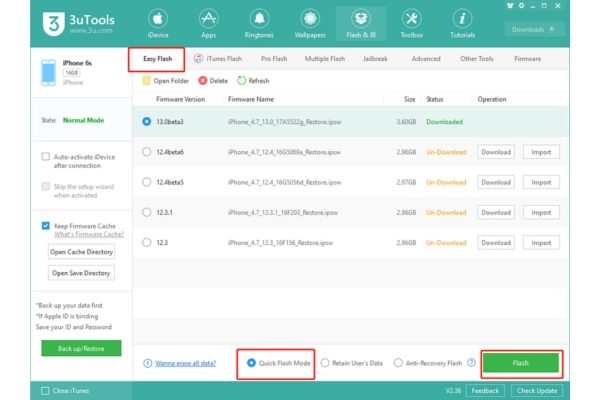Select the Retain User's Data option

[327, 363]
